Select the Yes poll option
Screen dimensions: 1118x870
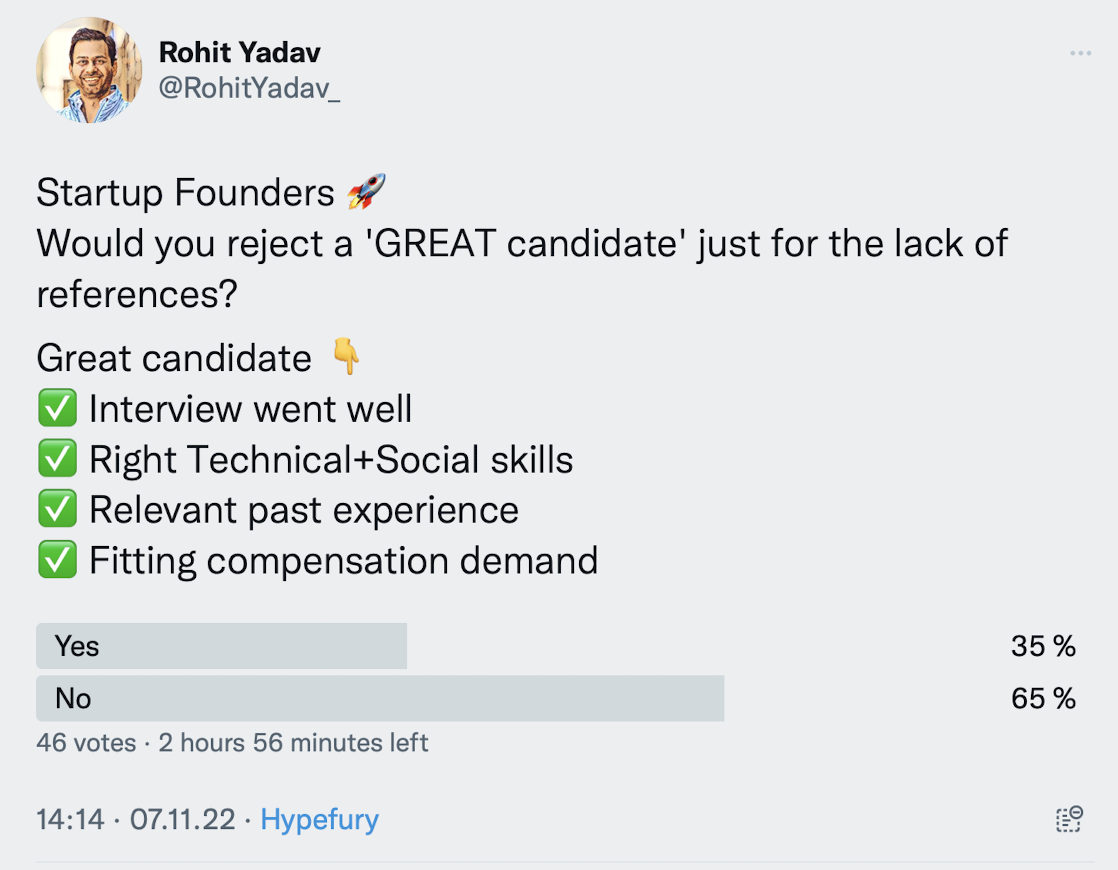221,646
